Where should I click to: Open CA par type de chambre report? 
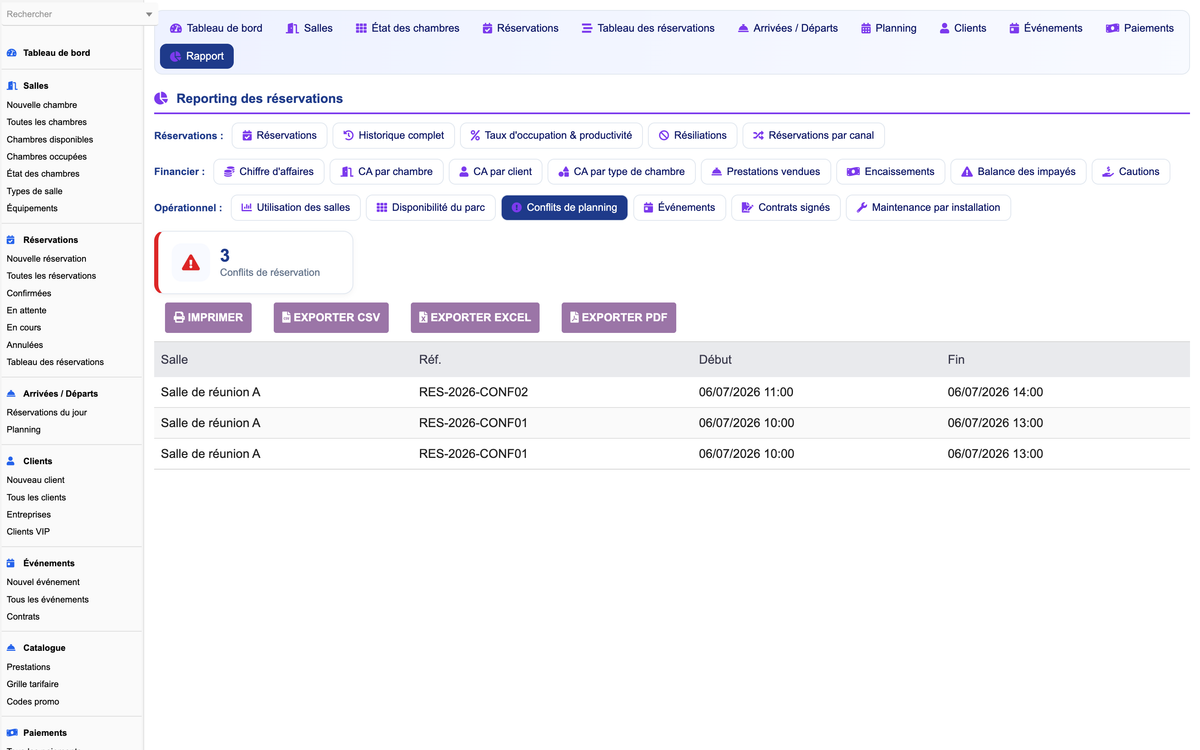(x=622, y=172)
